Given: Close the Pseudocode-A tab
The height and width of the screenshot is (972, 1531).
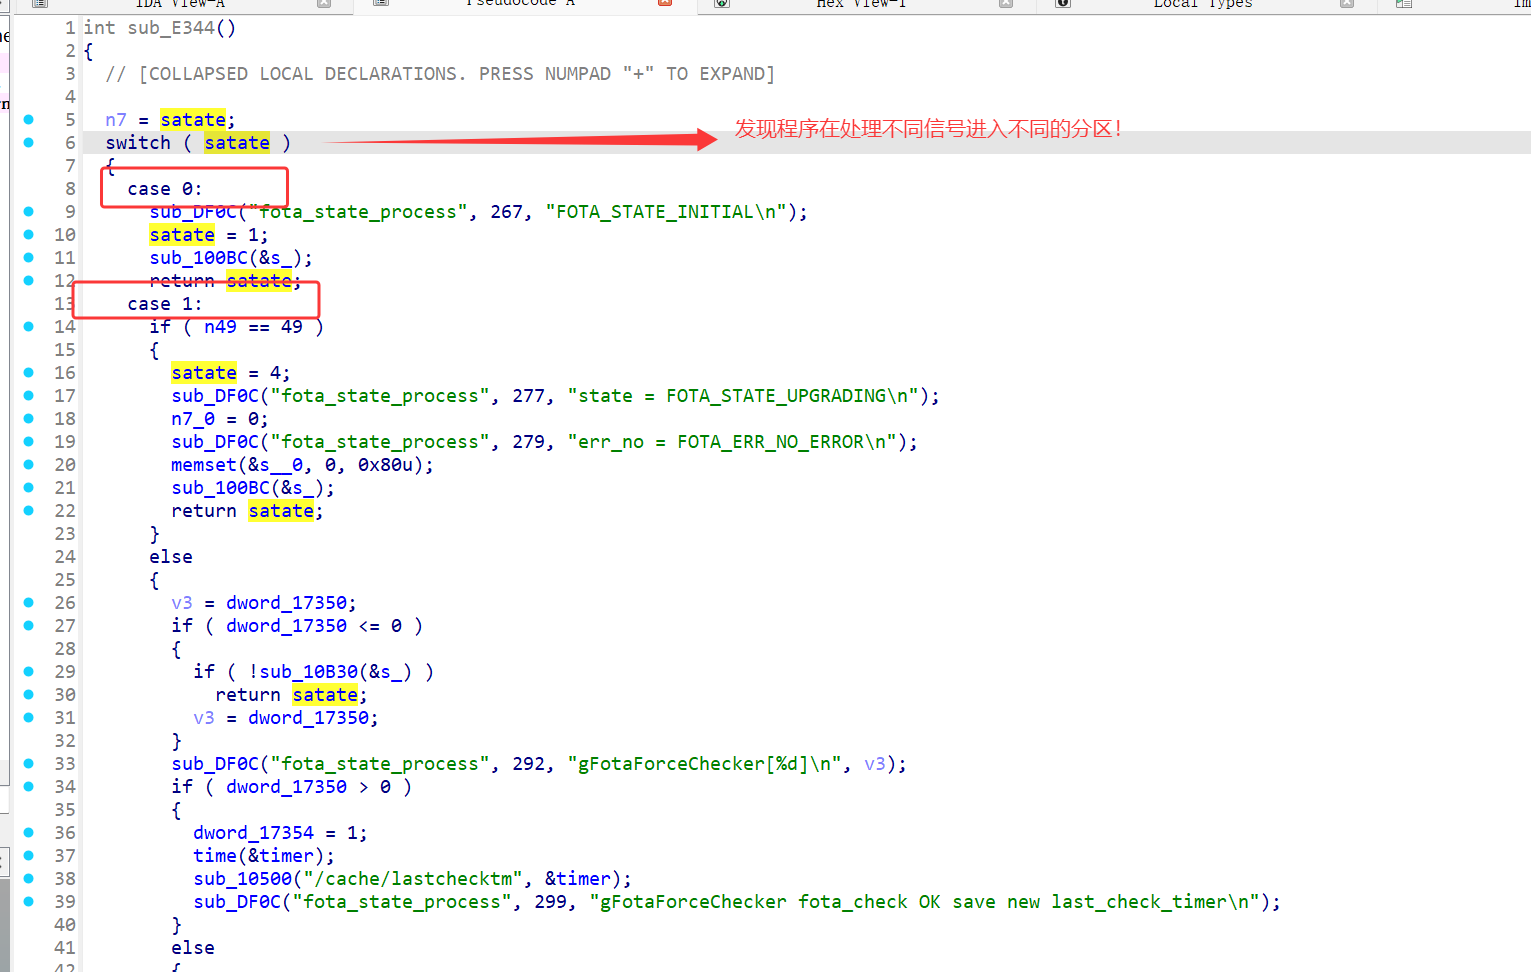Looking at the screenshot, I should (x=665, y=3).
